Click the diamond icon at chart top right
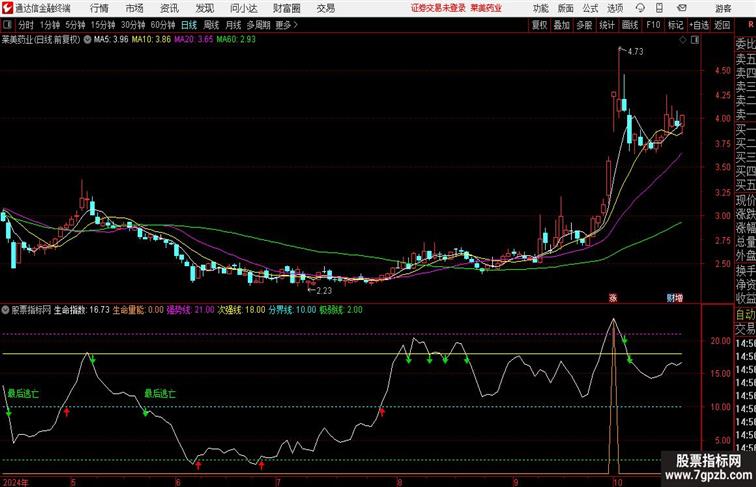Image resolution: width=756 pixels, height=487 pixels. (683, 40)
